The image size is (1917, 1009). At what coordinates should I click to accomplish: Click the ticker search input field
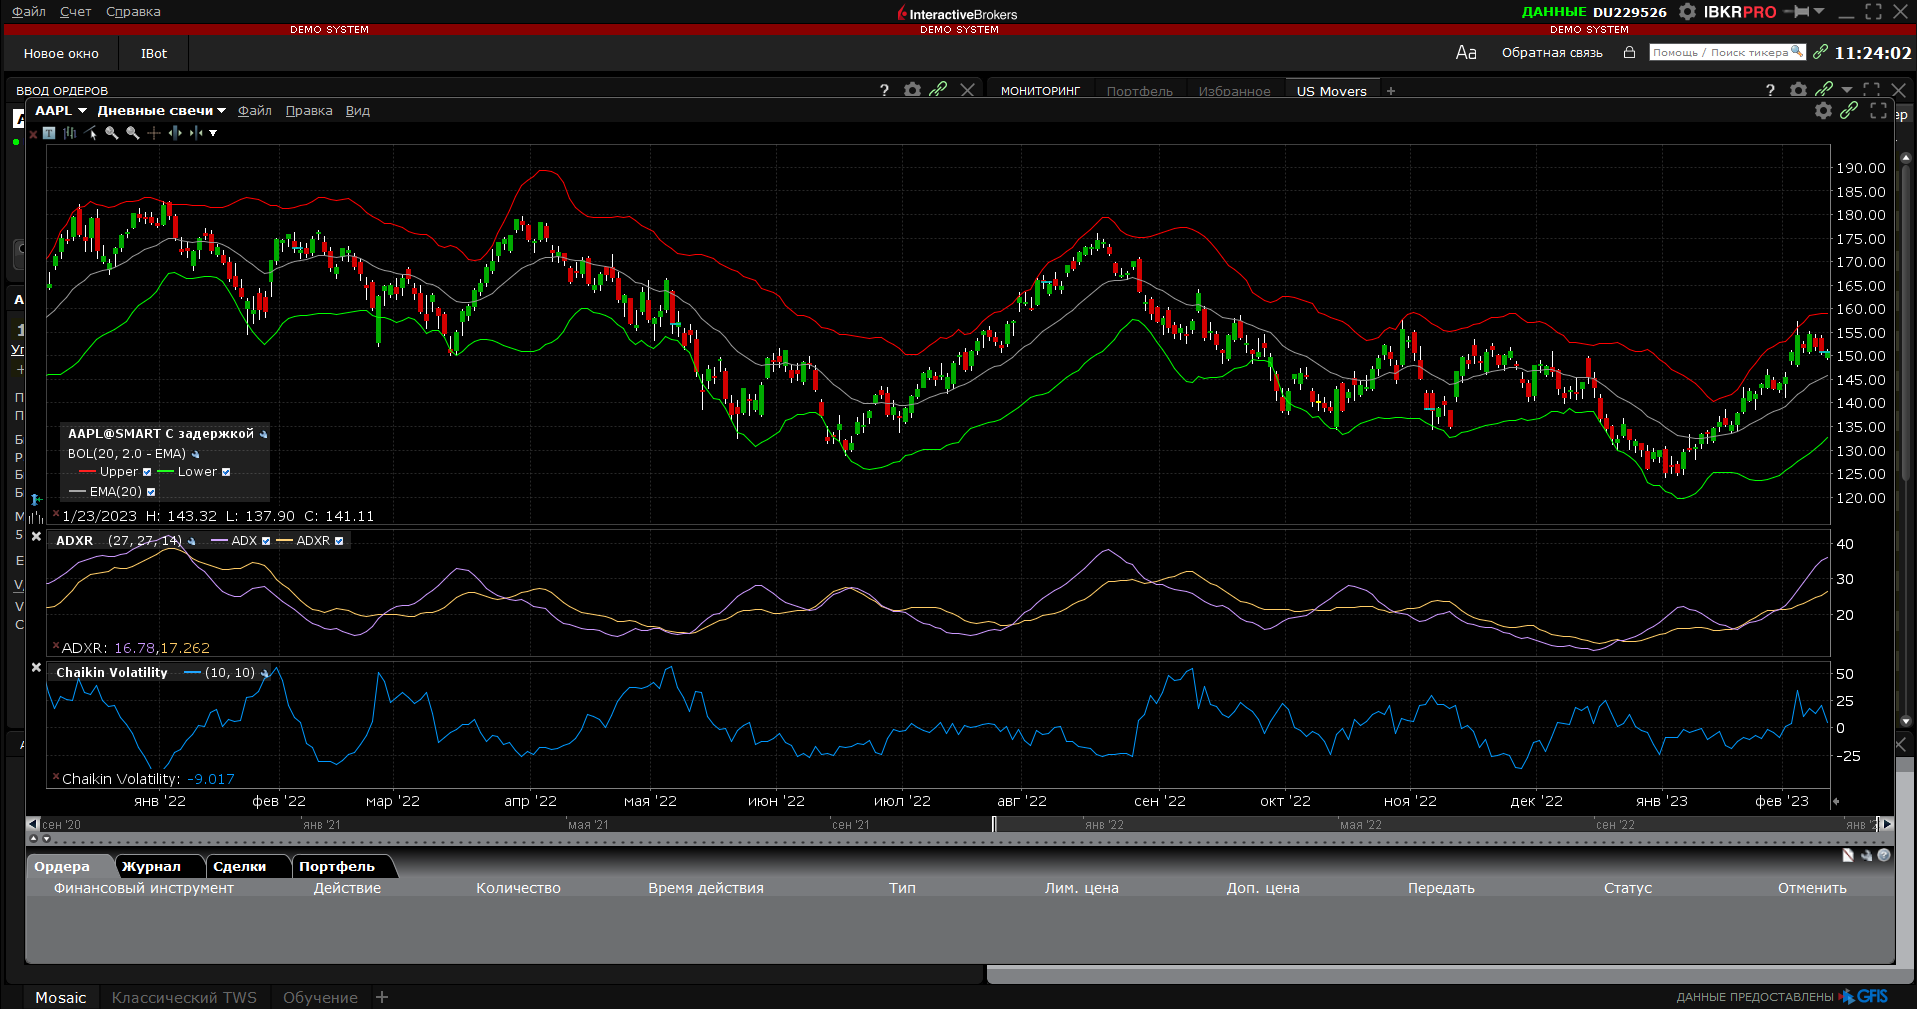(1720, 53)
